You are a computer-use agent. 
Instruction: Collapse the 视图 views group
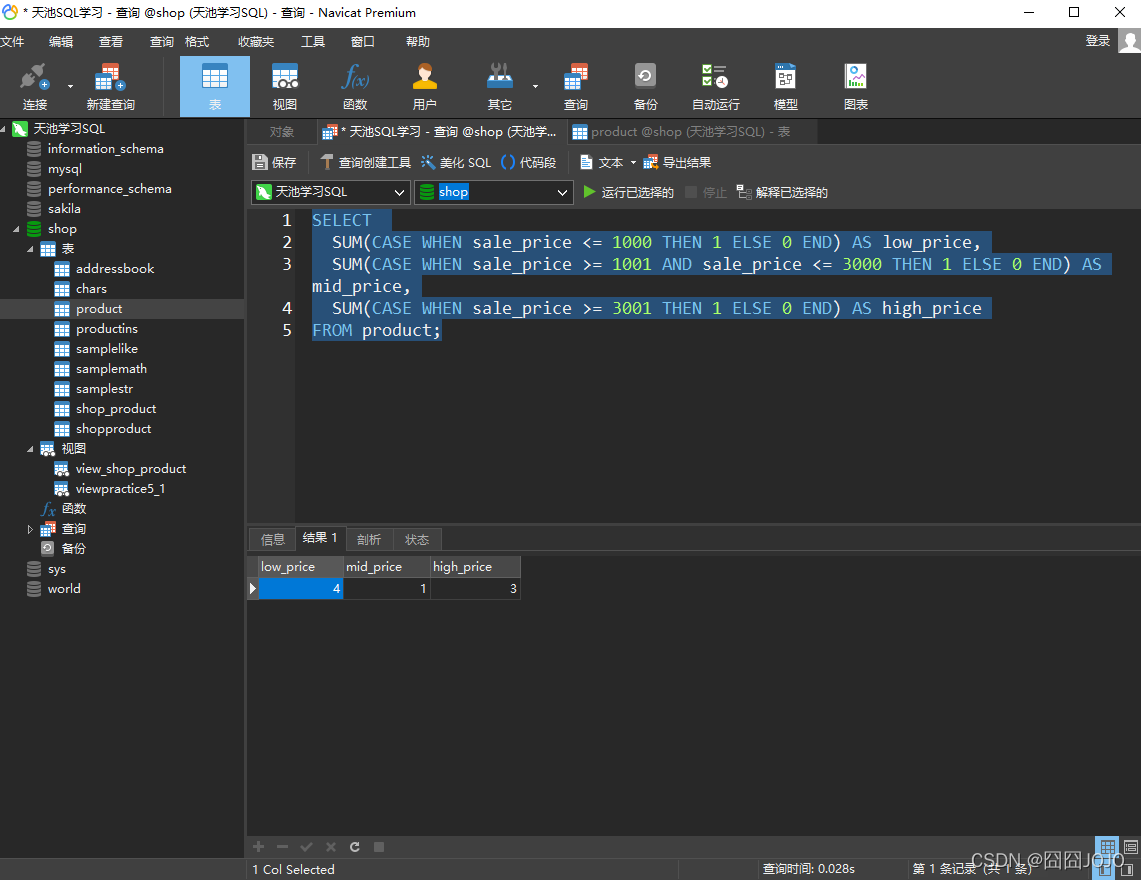(x=30, y=449)
